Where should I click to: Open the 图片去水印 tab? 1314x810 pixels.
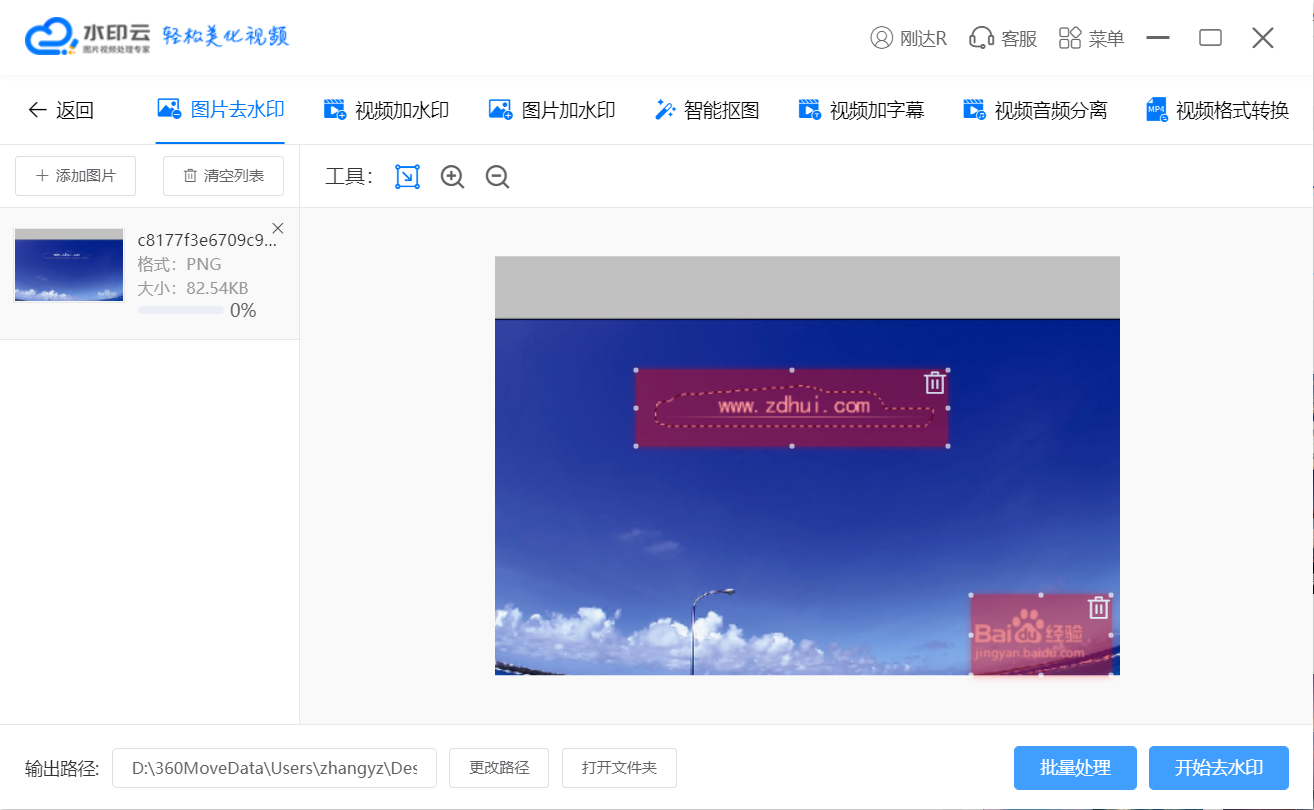[220, 110]
